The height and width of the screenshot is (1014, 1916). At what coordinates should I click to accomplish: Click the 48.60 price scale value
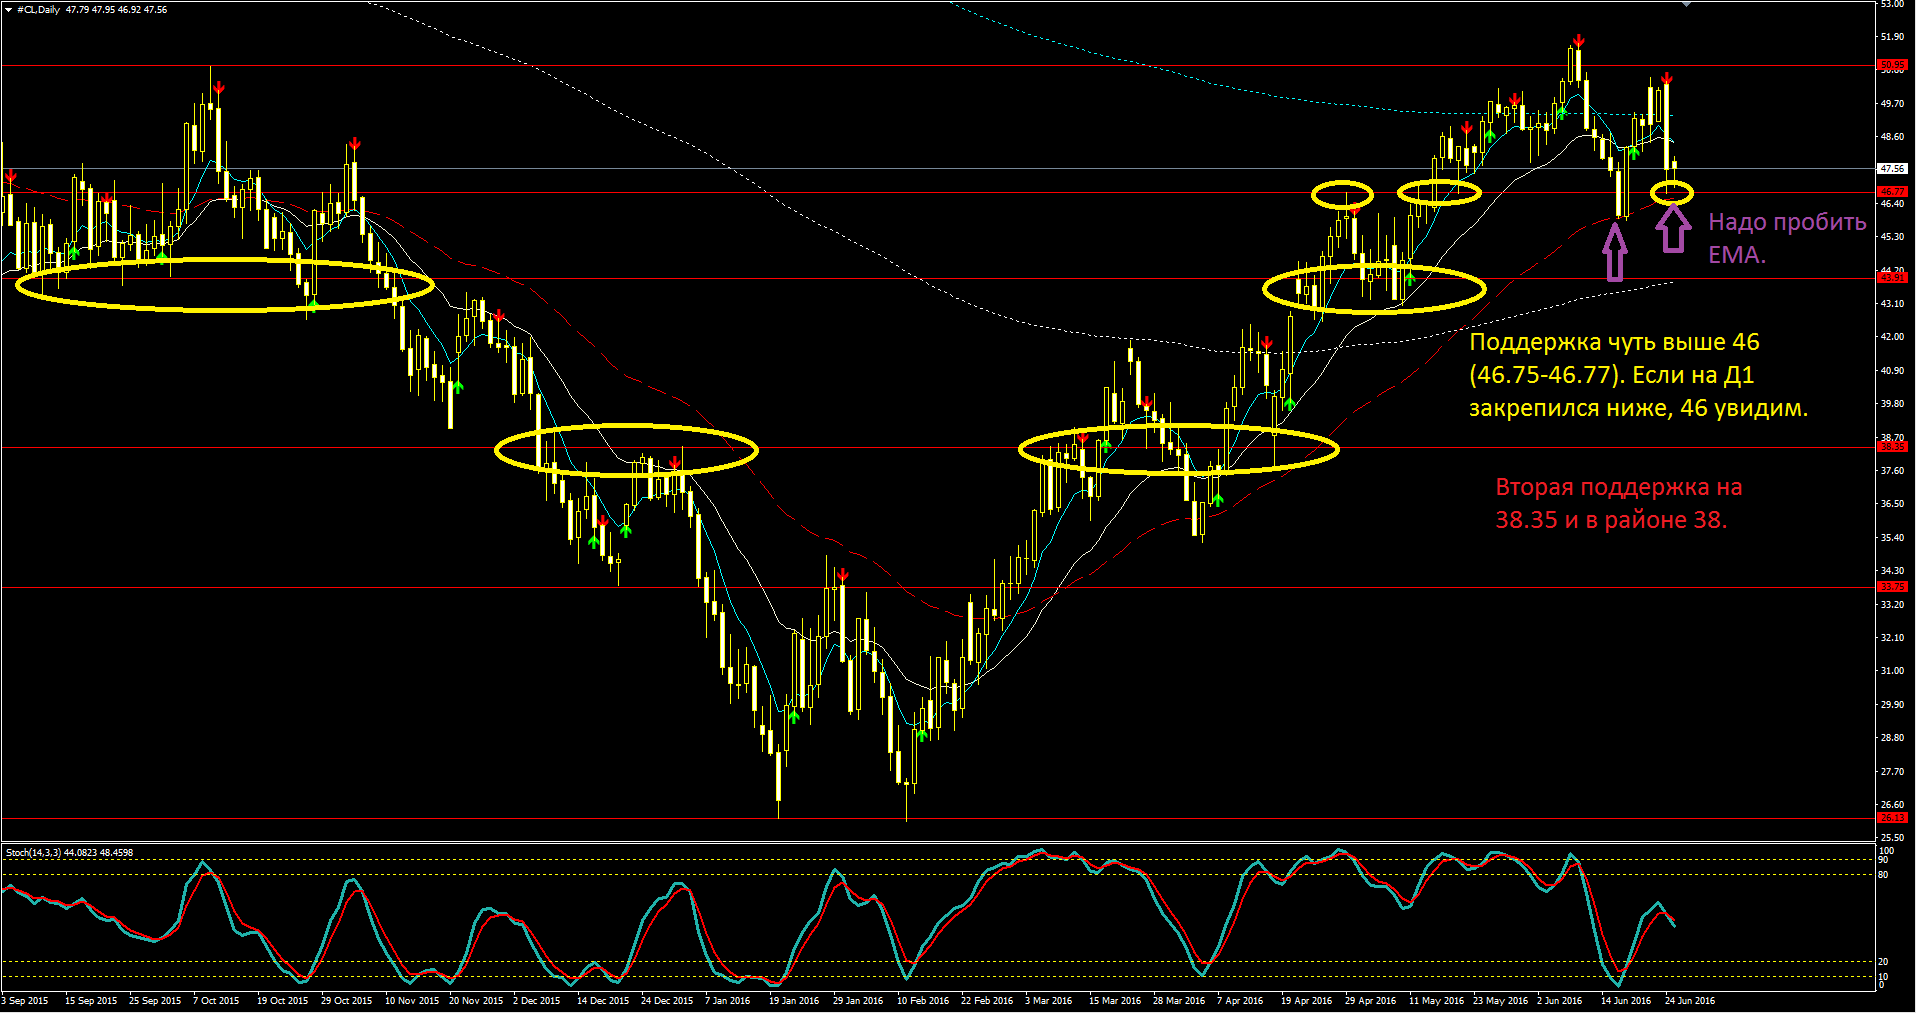pos(1892,137)
